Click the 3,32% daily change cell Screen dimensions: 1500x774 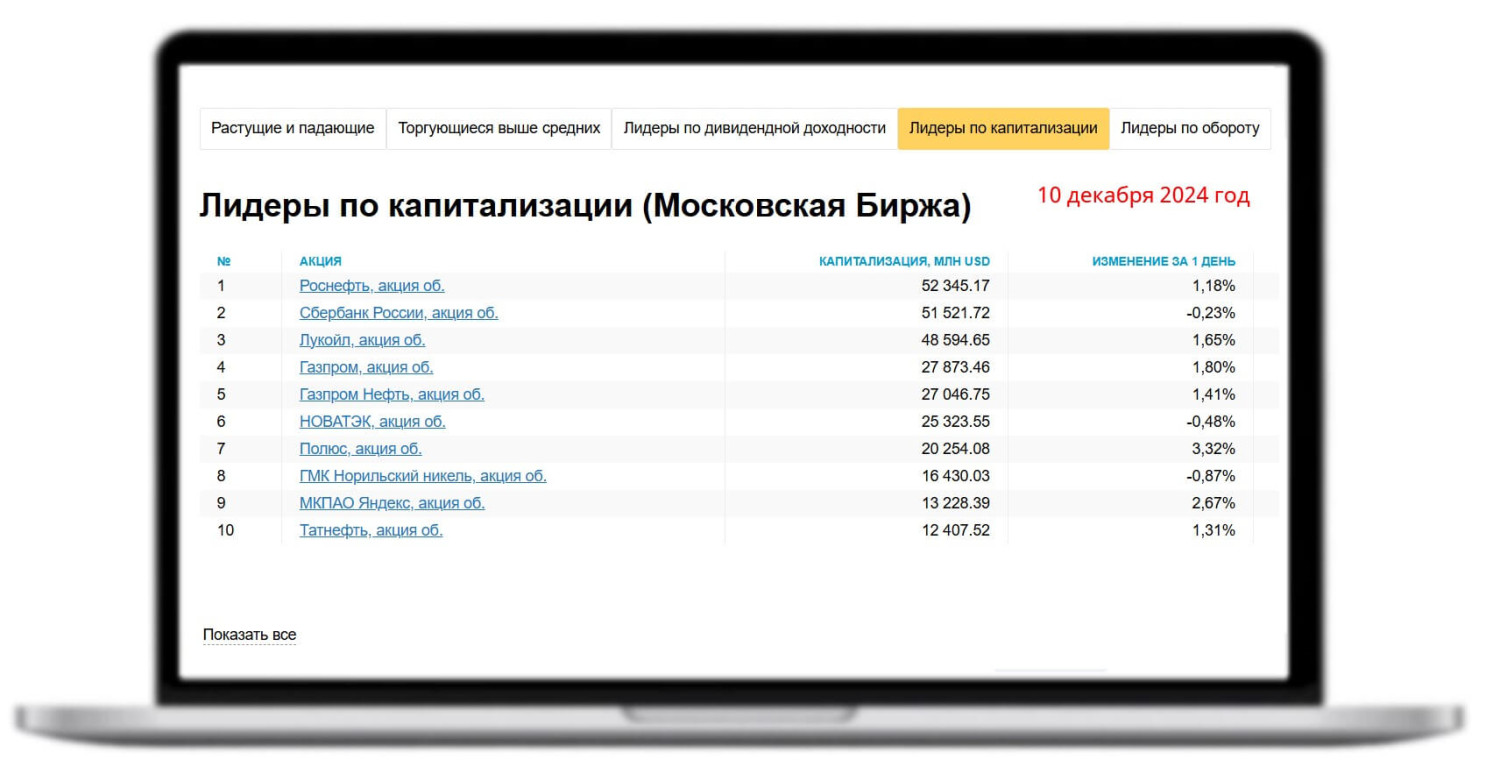tap(1213, 448)
